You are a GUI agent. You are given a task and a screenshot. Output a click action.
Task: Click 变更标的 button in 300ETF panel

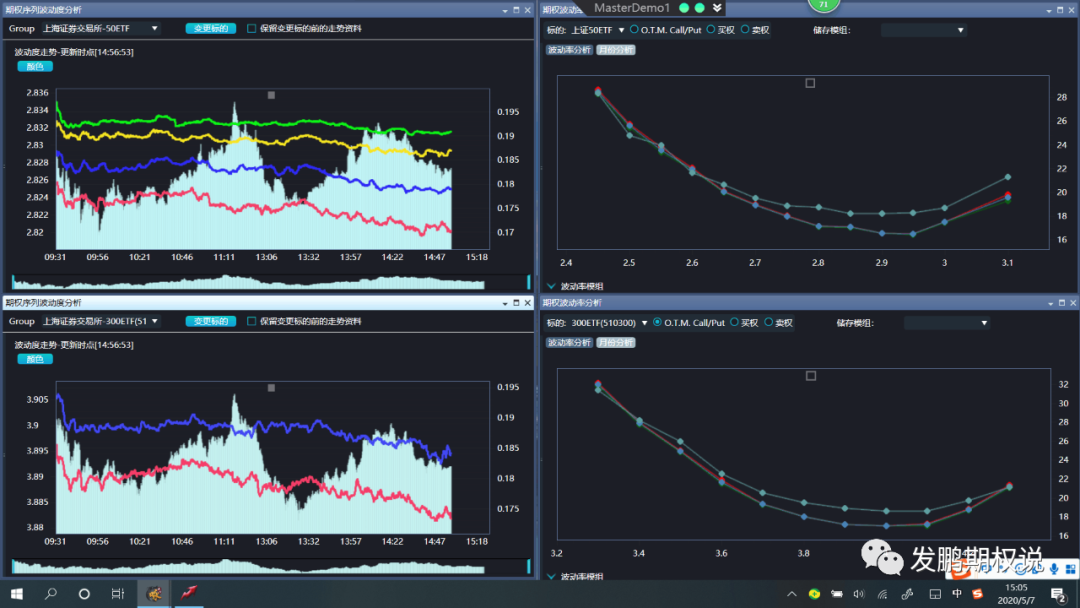[211, 321]
